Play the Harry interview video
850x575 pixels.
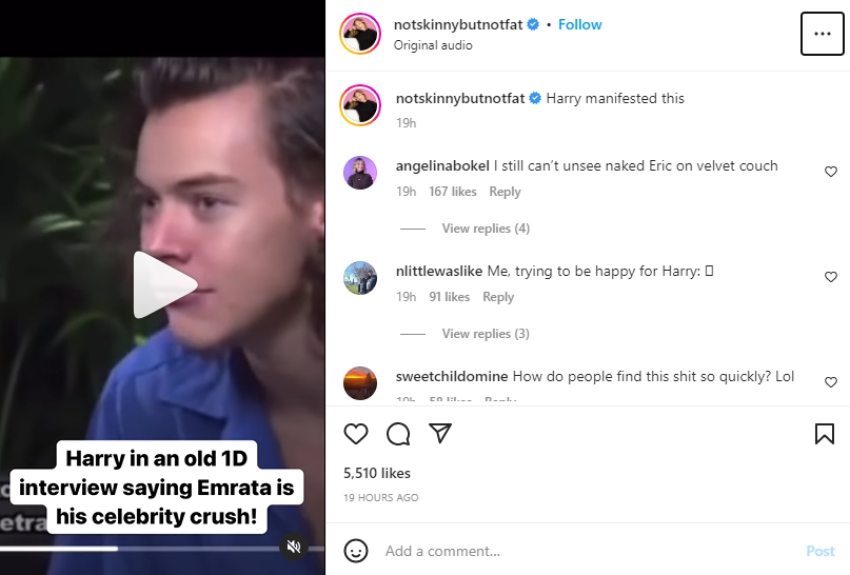coord(164,285)
